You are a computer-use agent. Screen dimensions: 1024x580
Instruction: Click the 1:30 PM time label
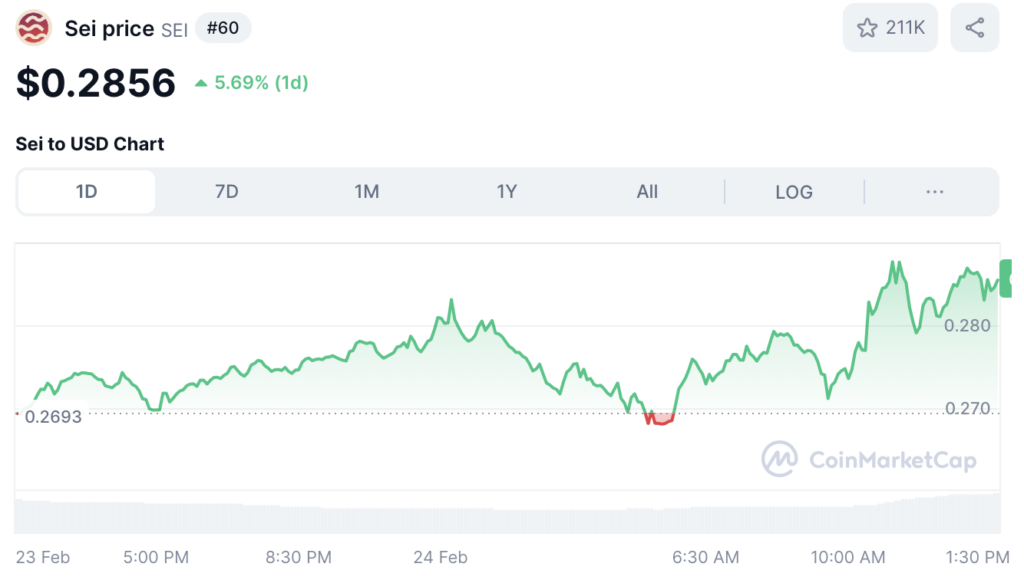[978, 557]
